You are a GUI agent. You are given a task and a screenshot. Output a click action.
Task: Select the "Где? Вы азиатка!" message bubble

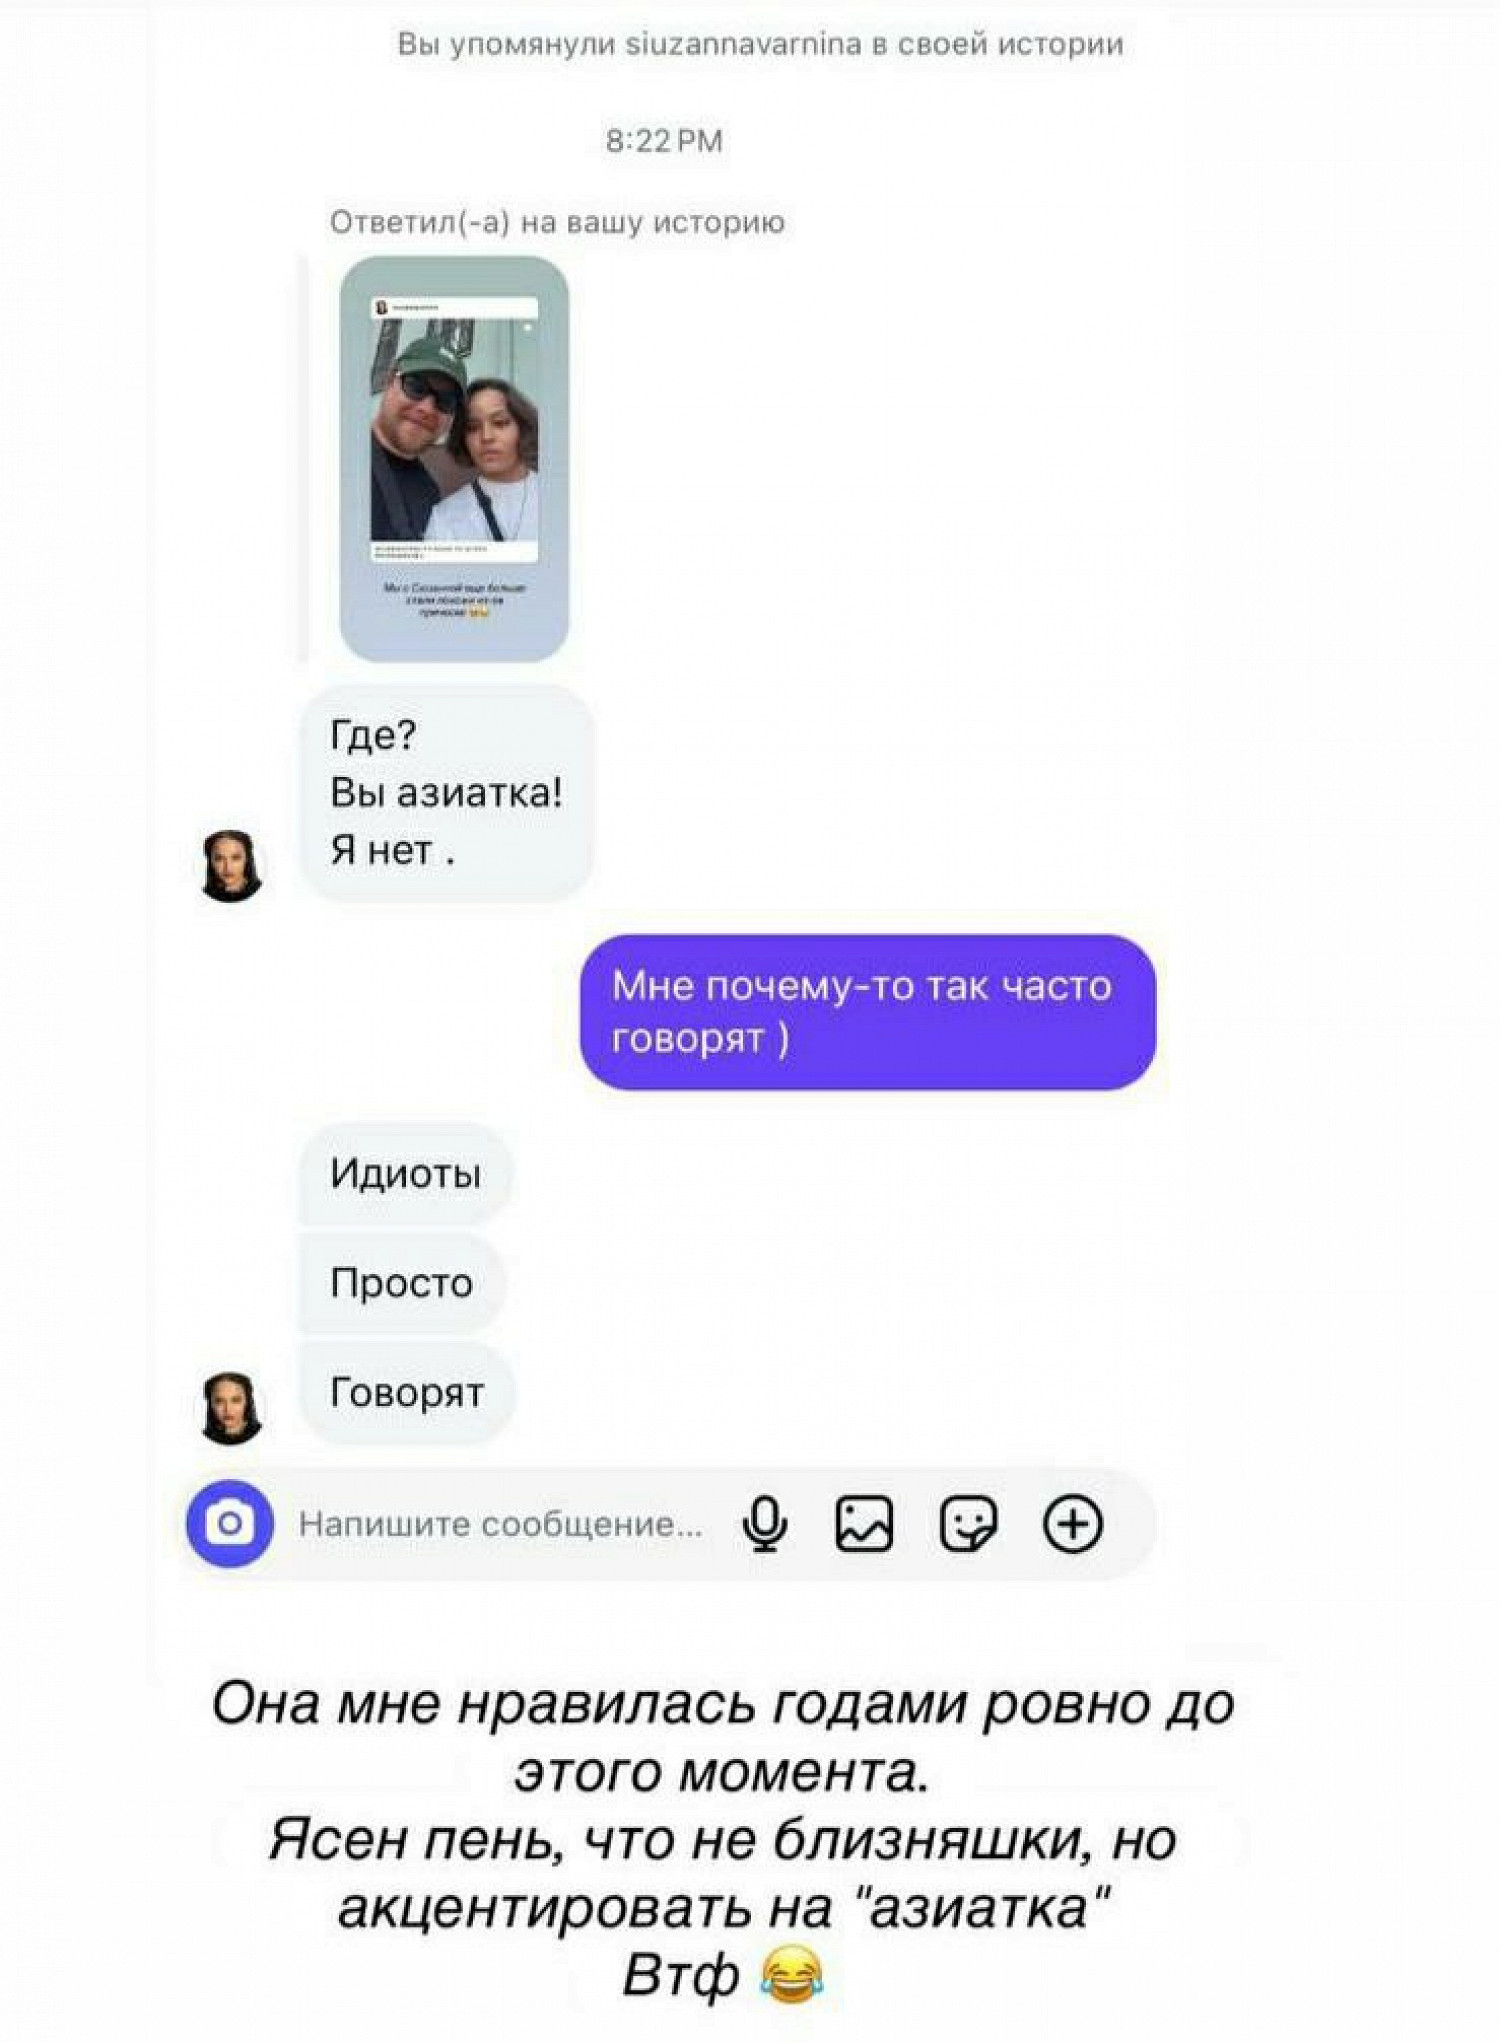[x=447, y=793]
